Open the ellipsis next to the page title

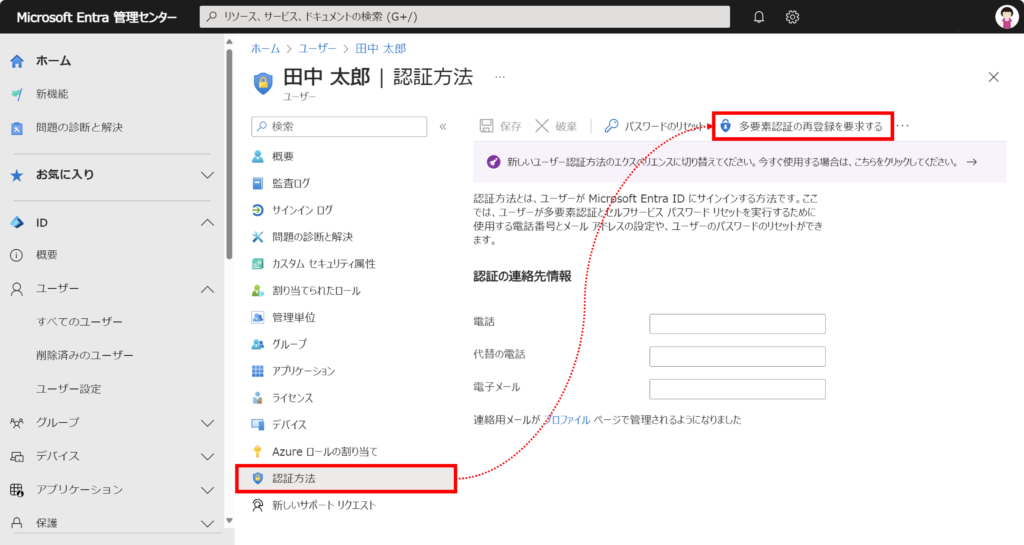coord(500,77)
